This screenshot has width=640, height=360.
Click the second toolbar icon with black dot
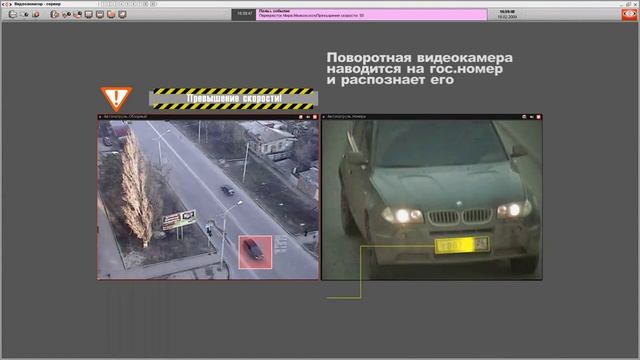(24, 14)
